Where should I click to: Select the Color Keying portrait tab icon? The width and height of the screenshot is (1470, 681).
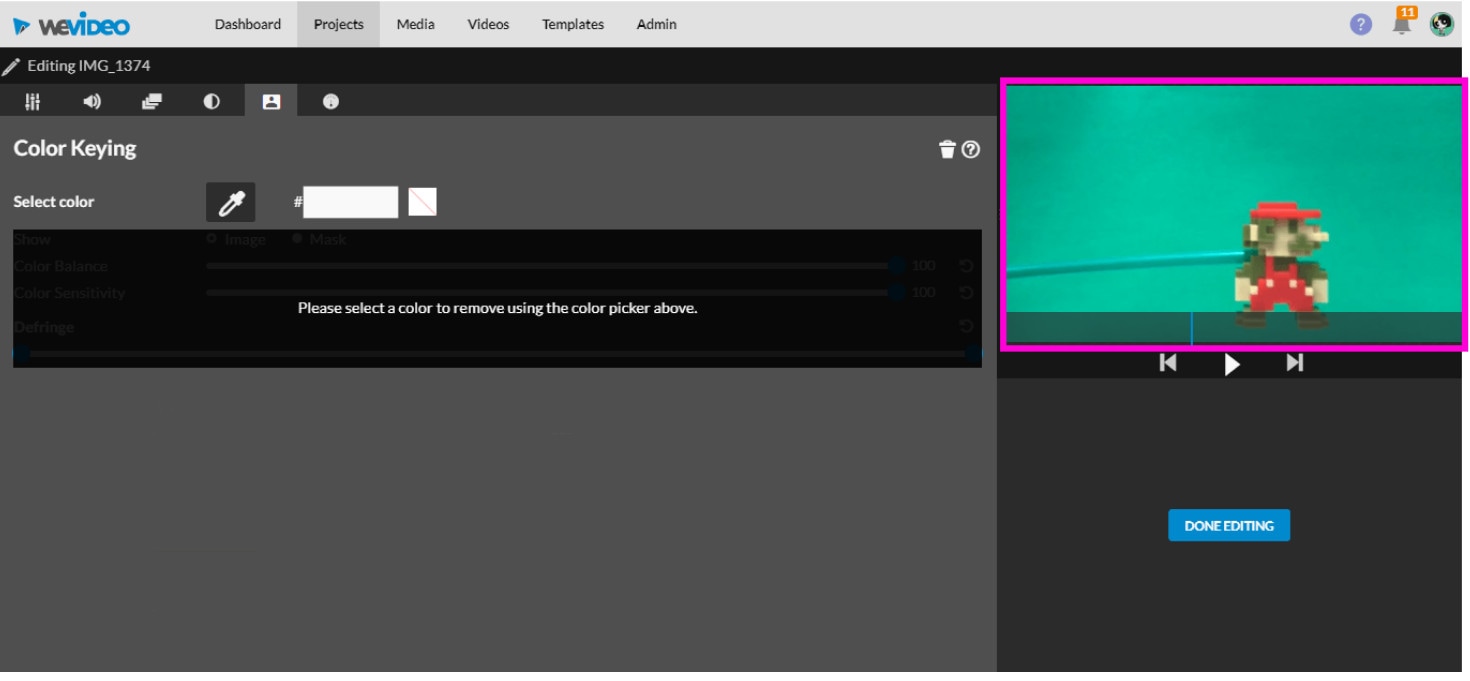(x=271, y=101)
